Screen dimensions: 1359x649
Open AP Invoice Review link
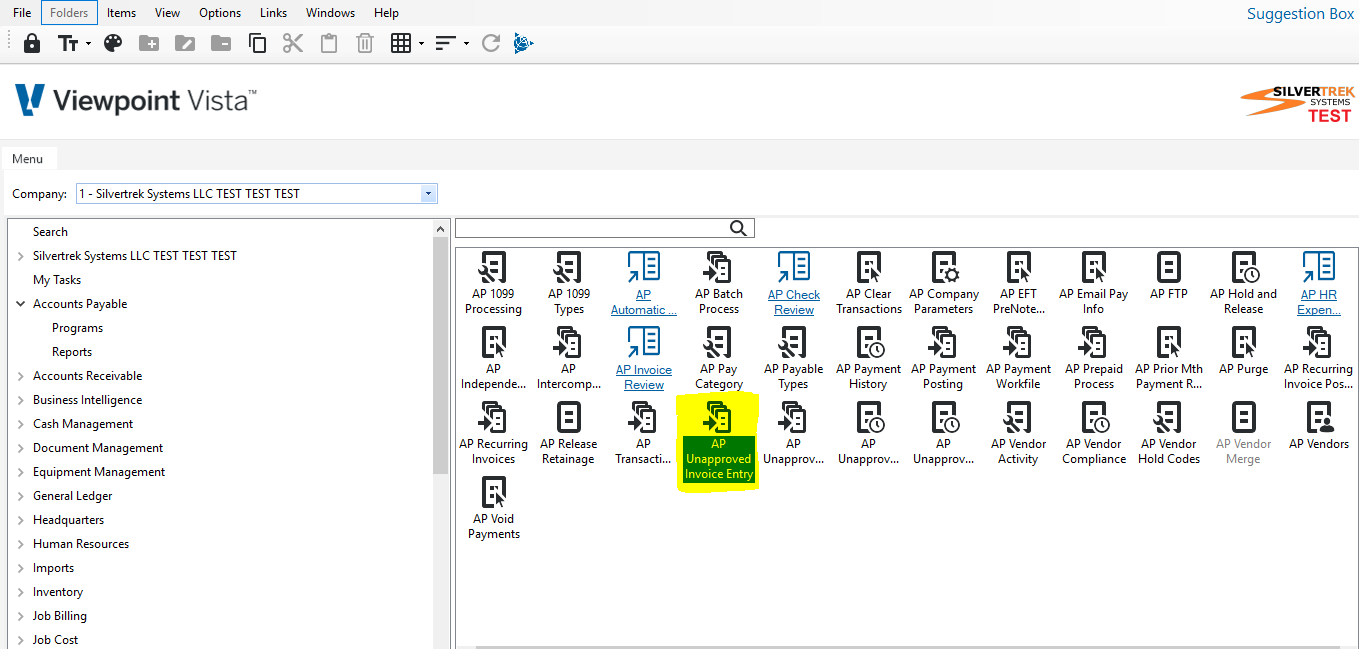[644, 358]
